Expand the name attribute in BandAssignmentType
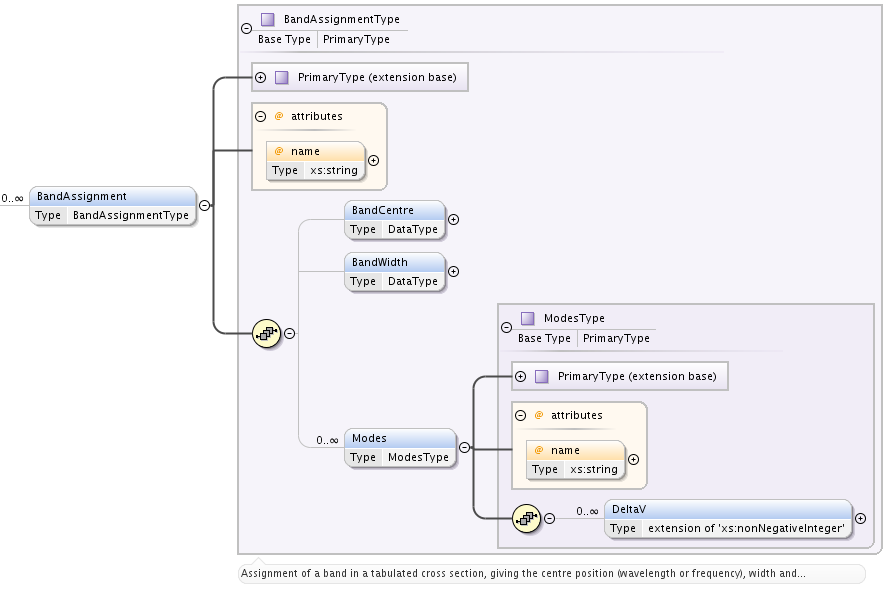 [373, 161]
